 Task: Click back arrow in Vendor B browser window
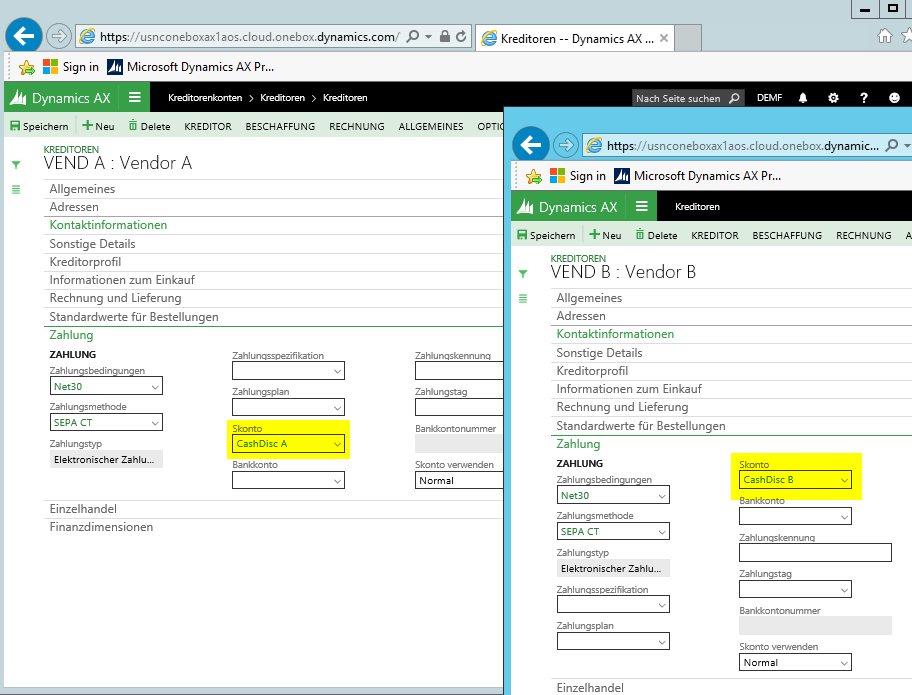[x=530, y=145]
